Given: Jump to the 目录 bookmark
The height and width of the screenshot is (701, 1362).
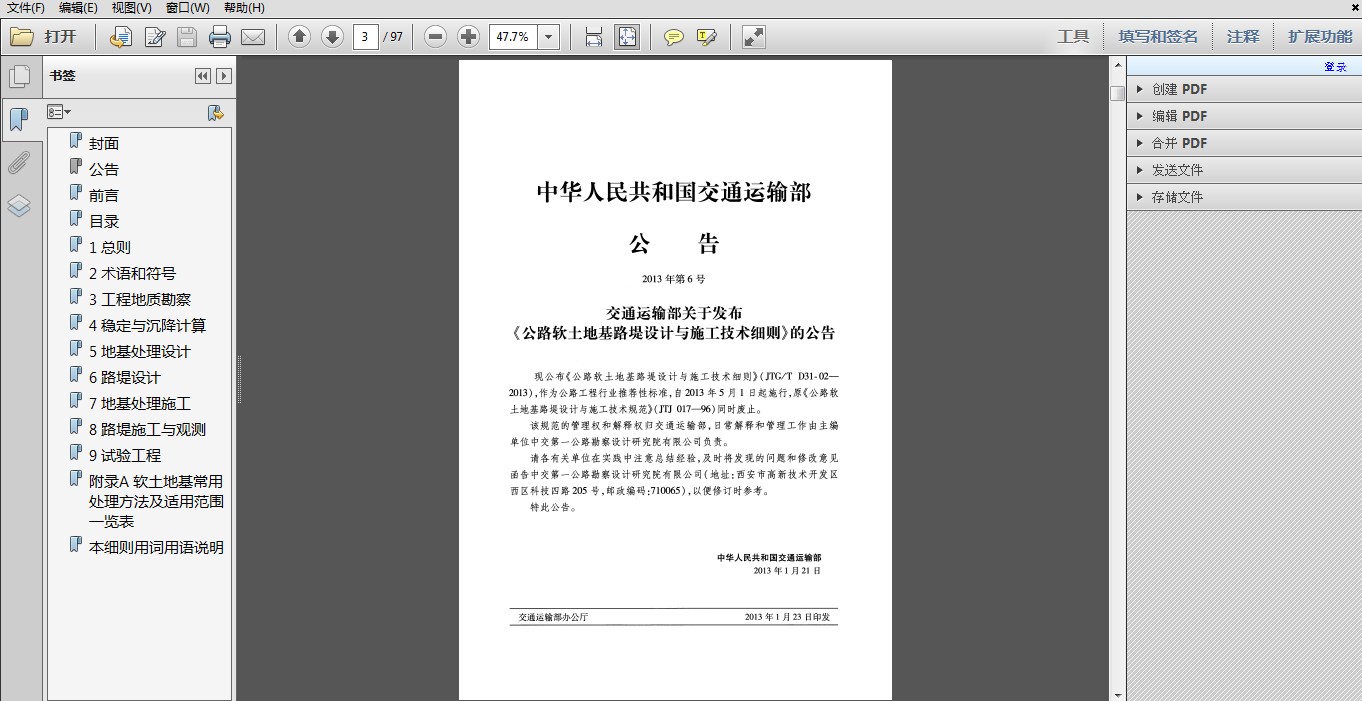Looking at the screenshot, I should tap(103, 221).
